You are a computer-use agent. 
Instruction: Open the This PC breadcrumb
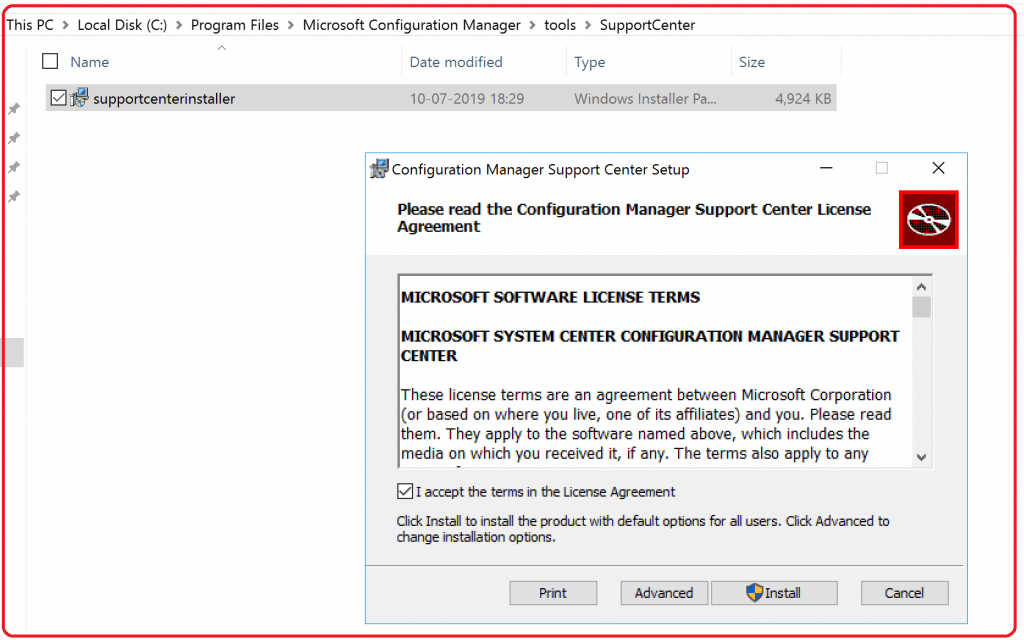pyautogui.click(x=30, y=25)
